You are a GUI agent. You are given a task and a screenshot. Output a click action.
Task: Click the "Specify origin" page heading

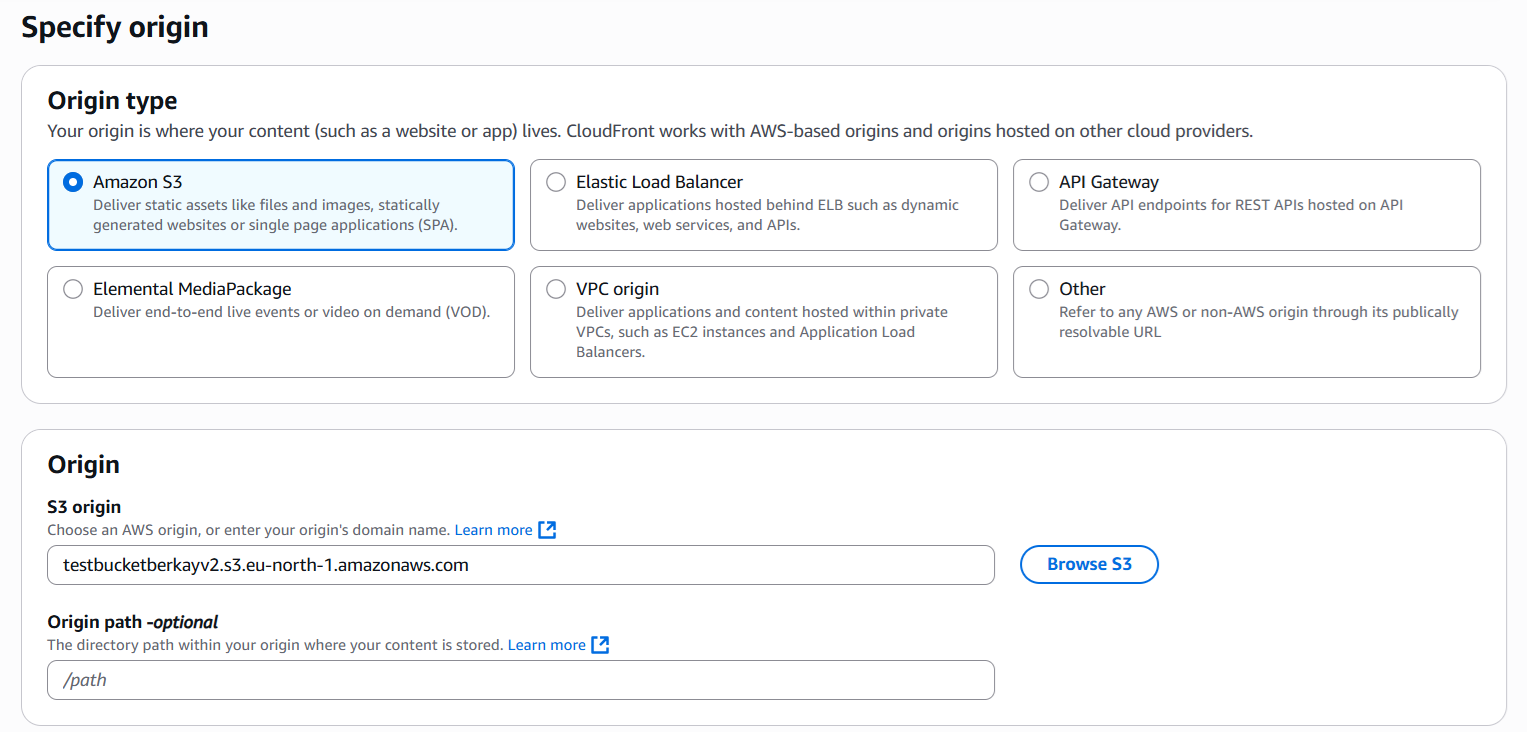point(115,27)
